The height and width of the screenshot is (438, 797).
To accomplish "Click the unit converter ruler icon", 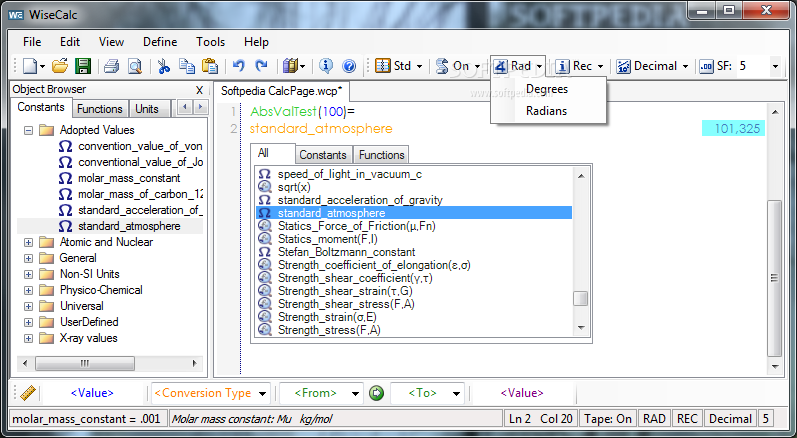I will (27, 393).
